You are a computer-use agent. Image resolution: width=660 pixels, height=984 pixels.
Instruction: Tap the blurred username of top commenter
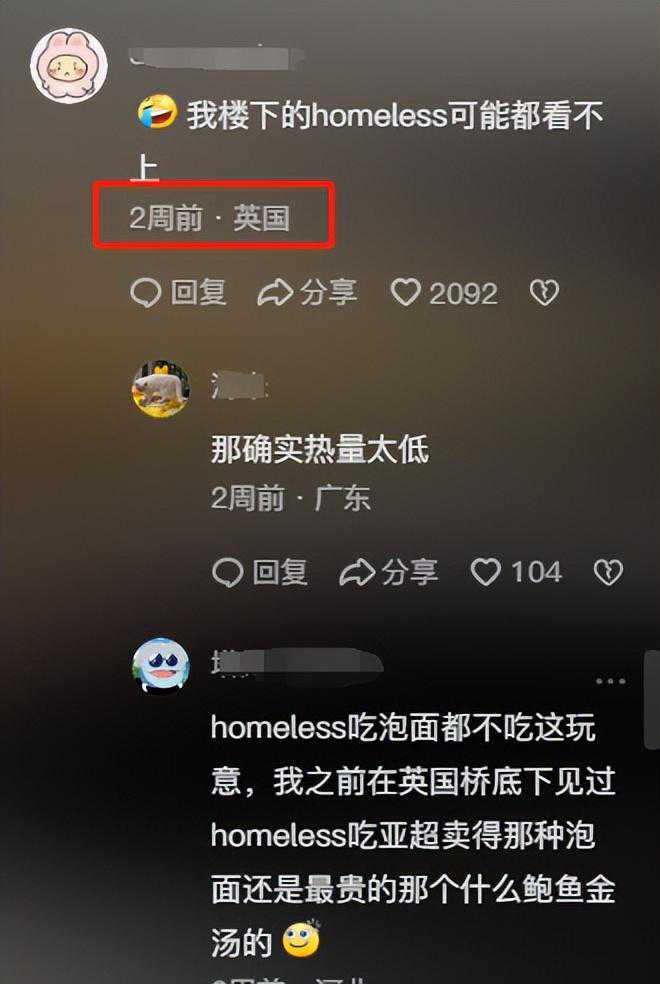pyautogui.click(x=217, y=58)
